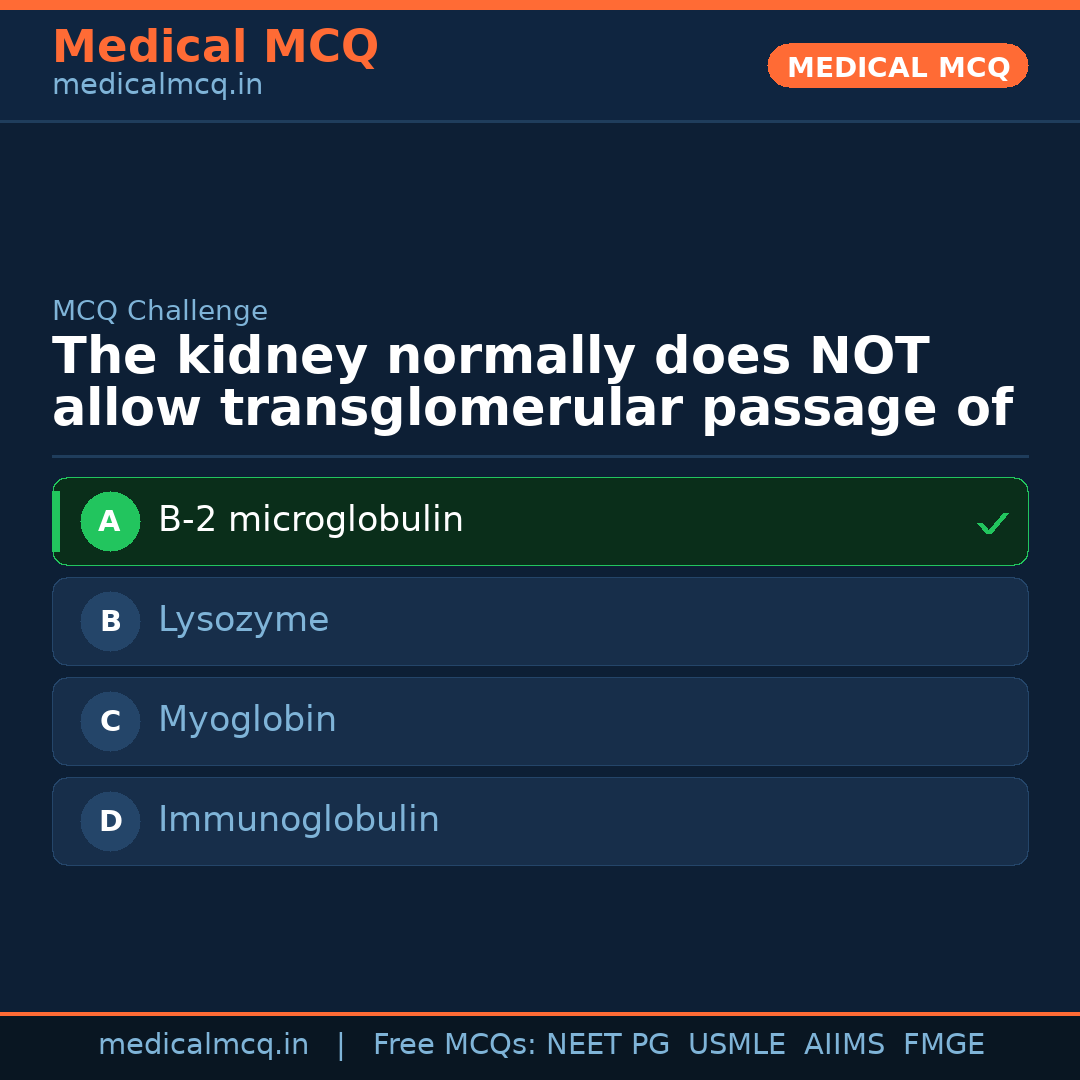Pick the Myoglobin answer text
This screenshot has height=1080, width=1080.
point(247,720)
